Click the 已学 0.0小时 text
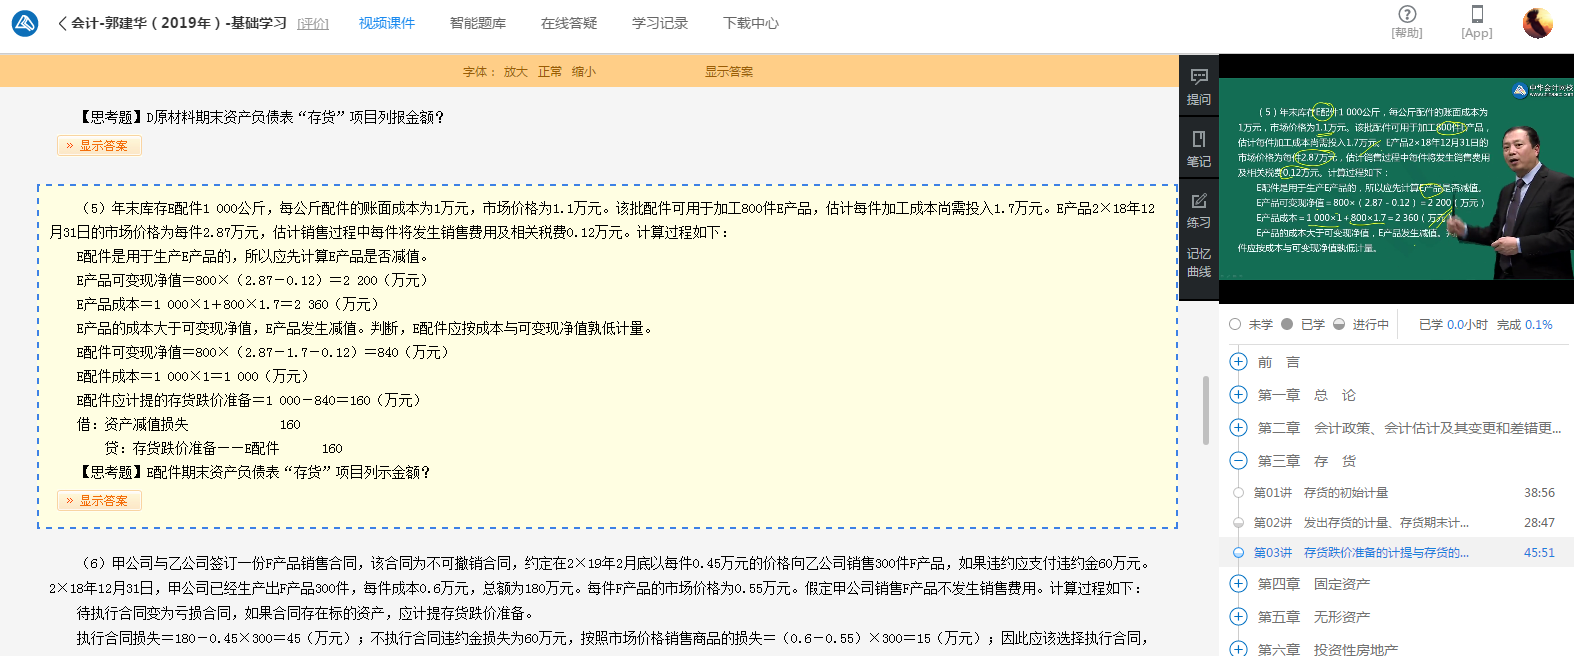The height and width of the screenshot is (656, 1574). [x=1453, y=325]
